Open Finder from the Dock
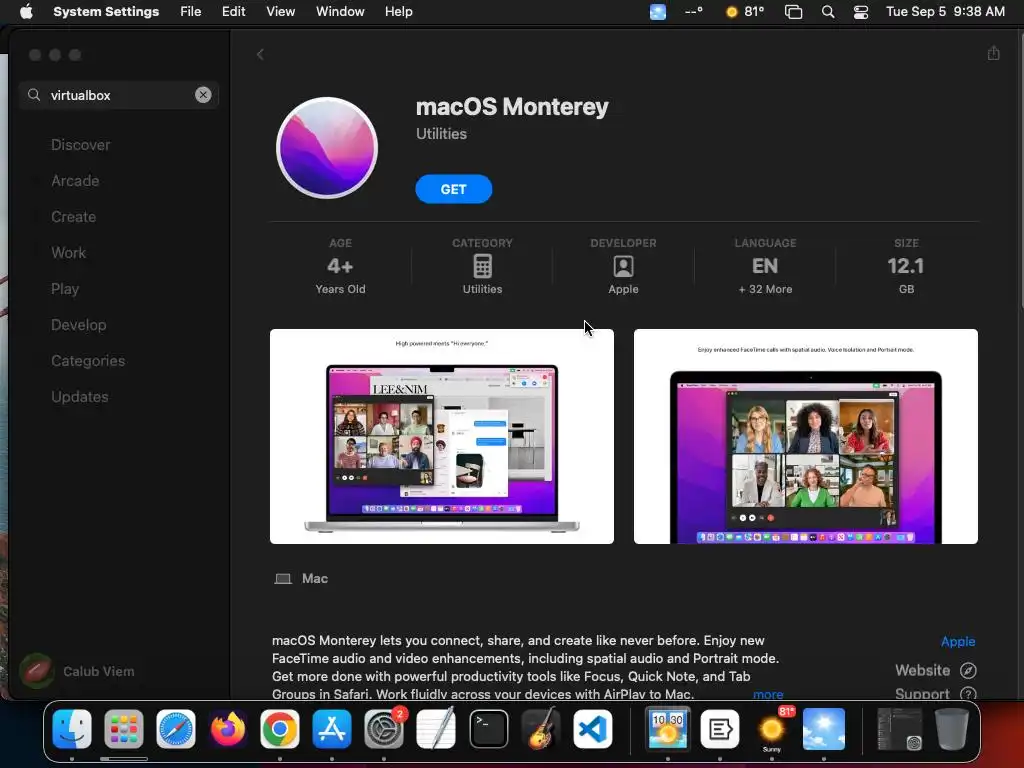The image size is (1024, 768). coord(72,729)
